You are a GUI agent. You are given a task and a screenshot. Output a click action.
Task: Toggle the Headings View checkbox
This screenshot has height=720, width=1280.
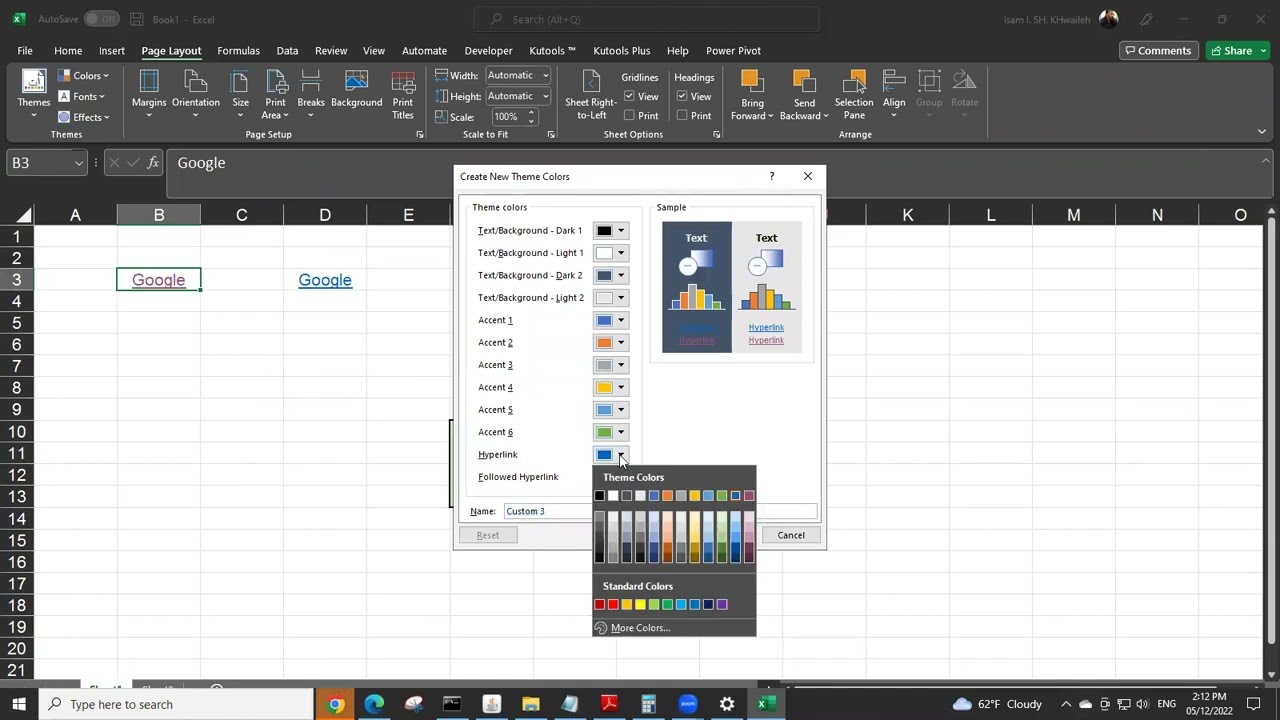tap(682, 96)
